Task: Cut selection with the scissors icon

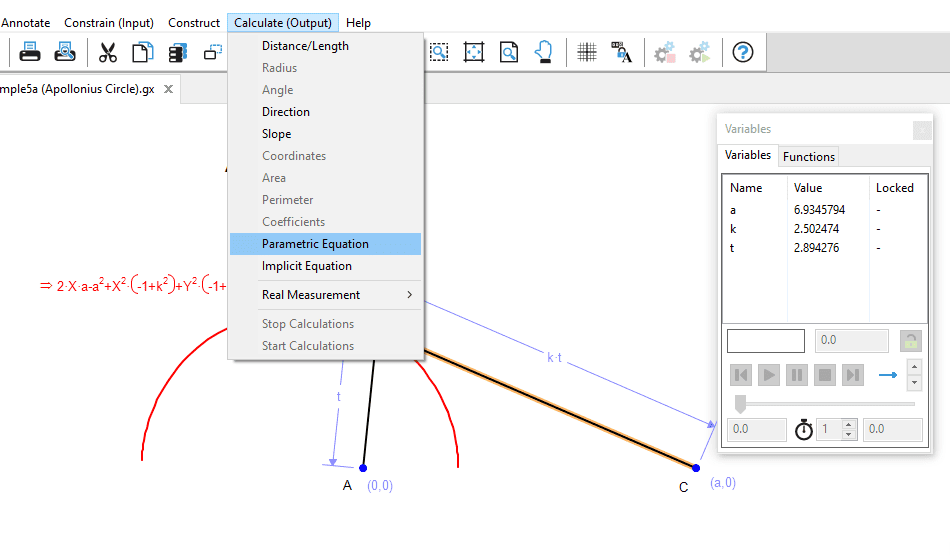Action: [108, 53]
